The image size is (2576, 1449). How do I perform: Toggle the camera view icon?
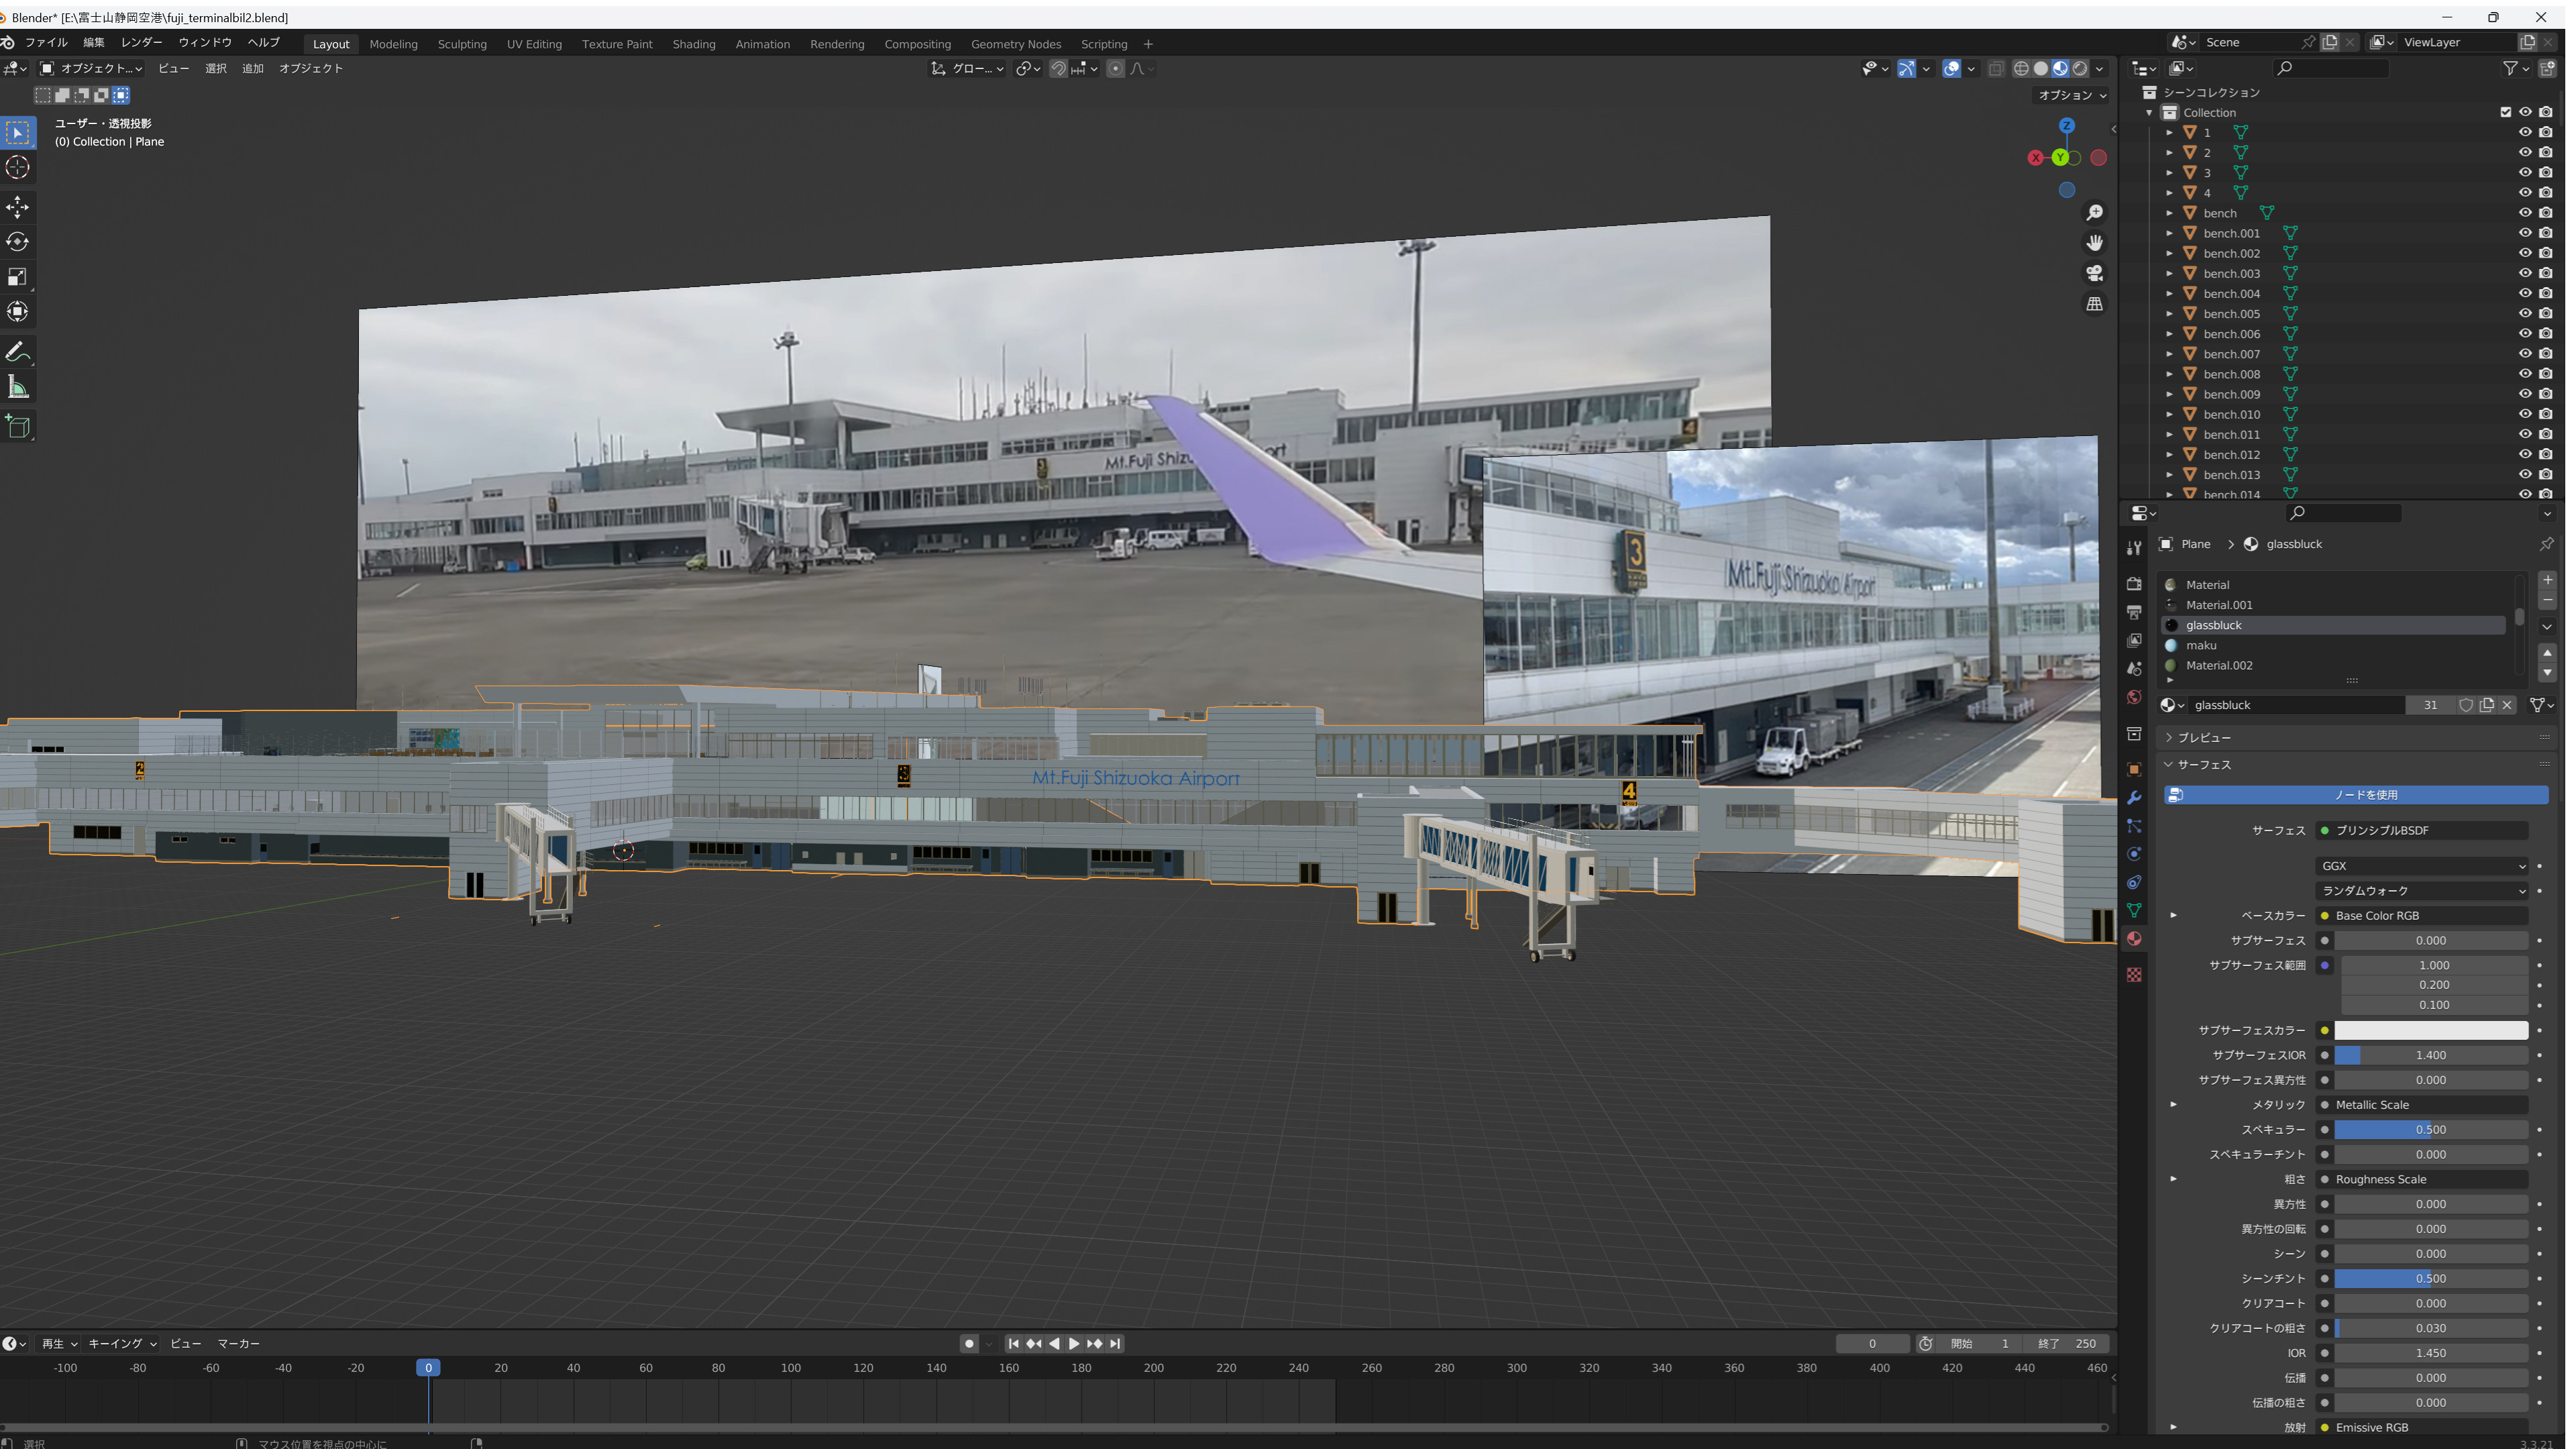[2094, 273]
